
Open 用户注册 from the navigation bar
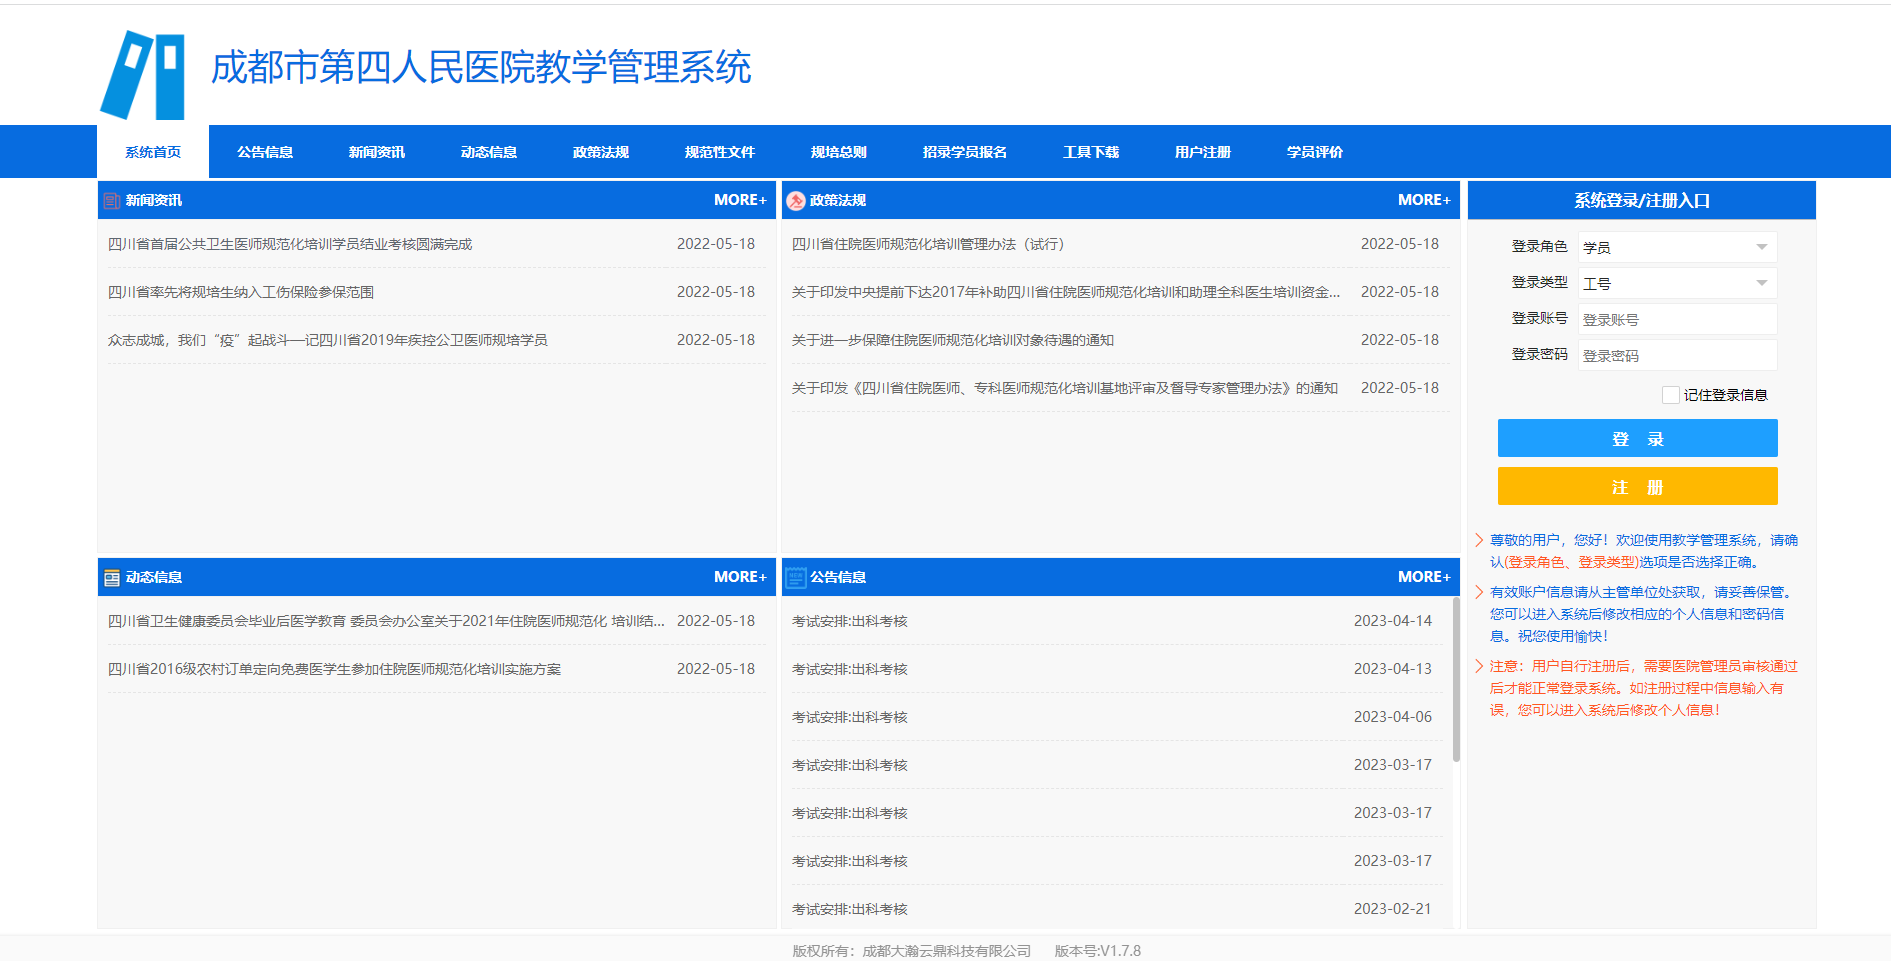click(x=1203, y=152)
